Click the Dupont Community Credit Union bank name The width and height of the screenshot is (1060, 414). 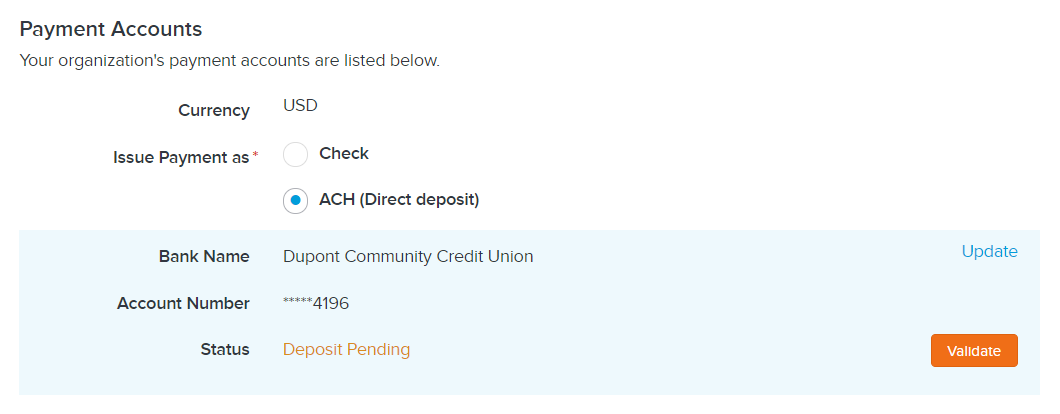[x=408, y=257]
